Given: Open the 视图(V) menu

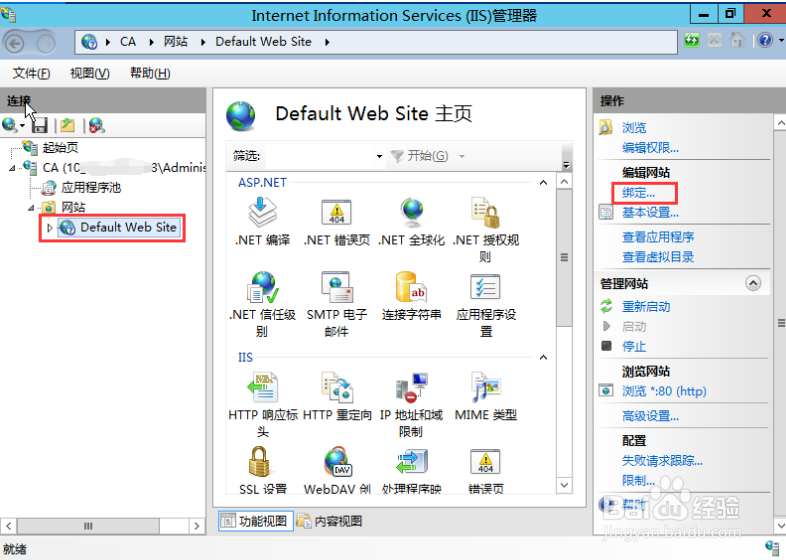Looking at the screenshot, I should coord(90,74).
